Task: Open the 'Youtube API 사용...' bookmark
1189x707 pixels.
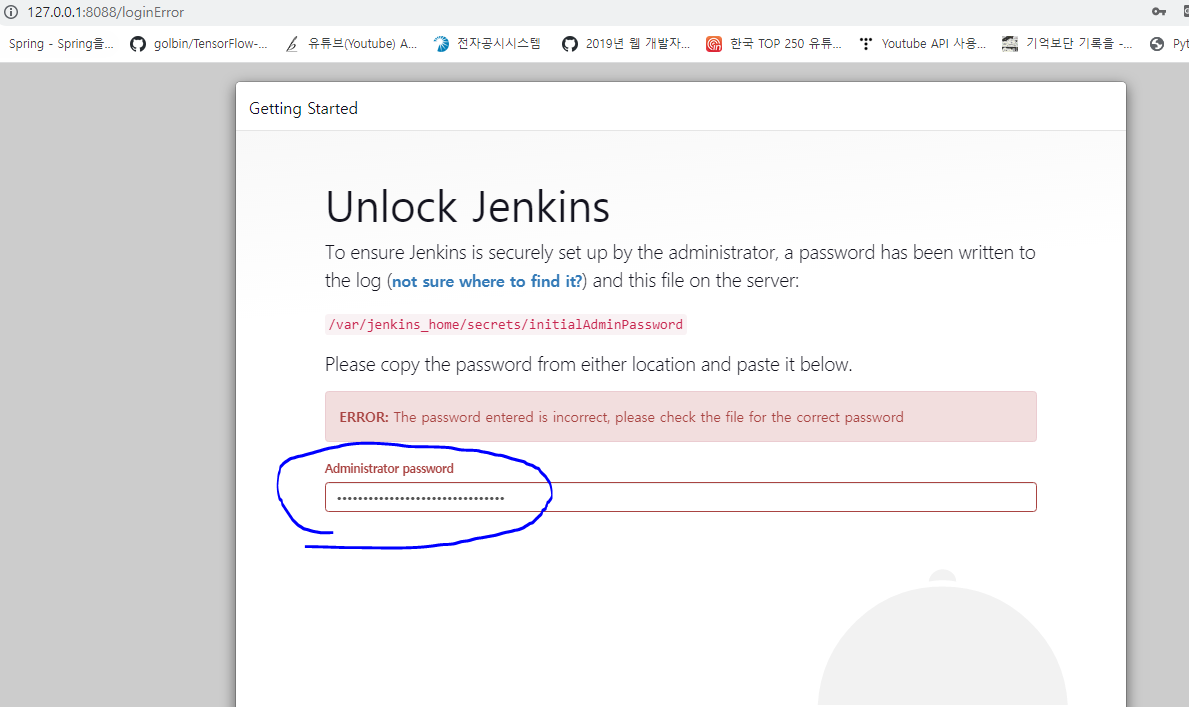Action: [x=922, y=44]
